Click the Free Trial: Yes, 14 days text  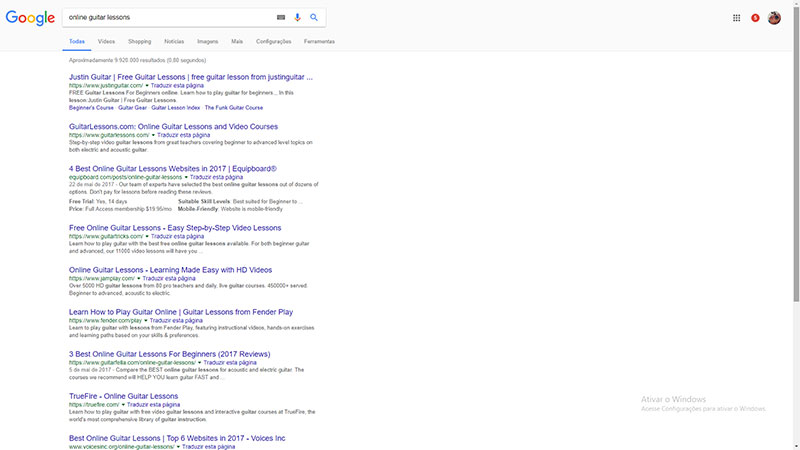pyautogui.click(x=98, y=202)
